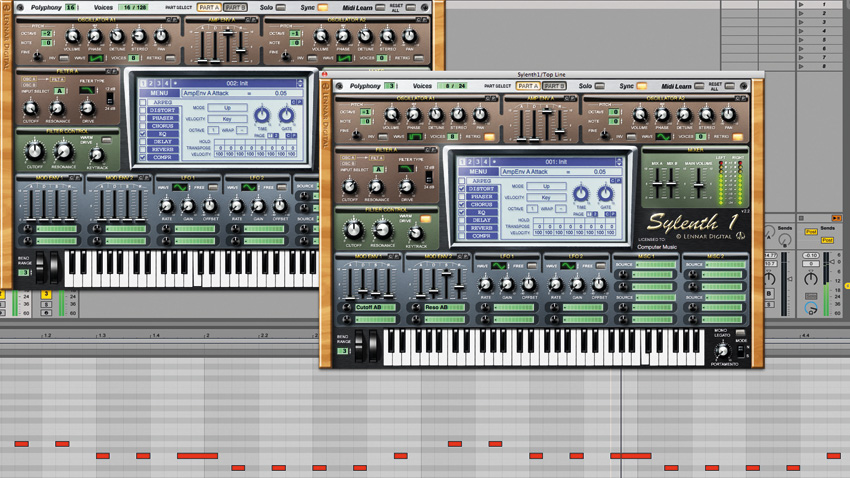The width and height of the screenshot is (850, 478).
Task: Check the PHASER effect in front window
Action: (462, 197)
